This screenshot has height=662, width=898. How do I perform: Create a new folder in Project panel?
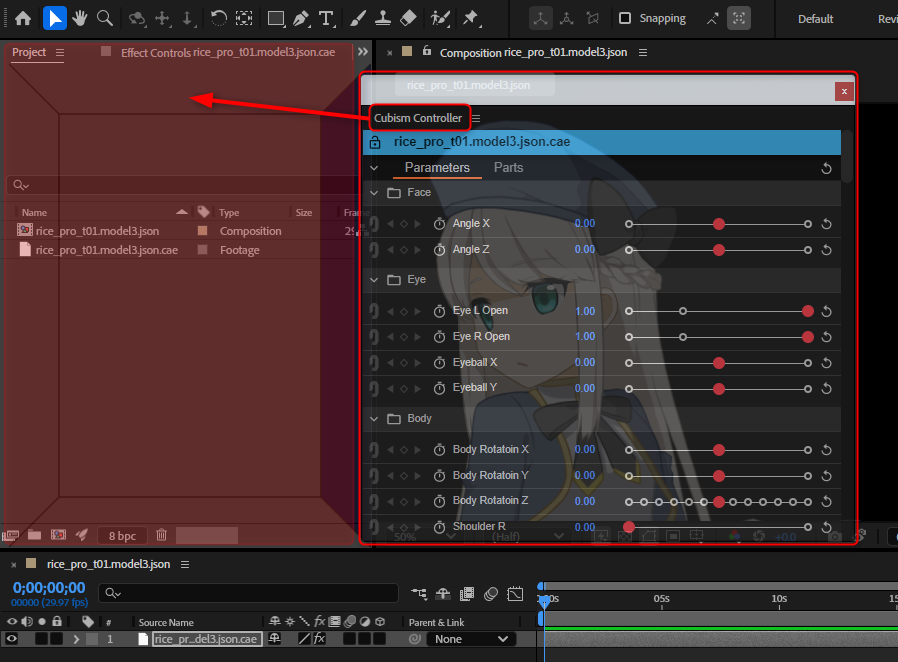click(x=34, y=535)
